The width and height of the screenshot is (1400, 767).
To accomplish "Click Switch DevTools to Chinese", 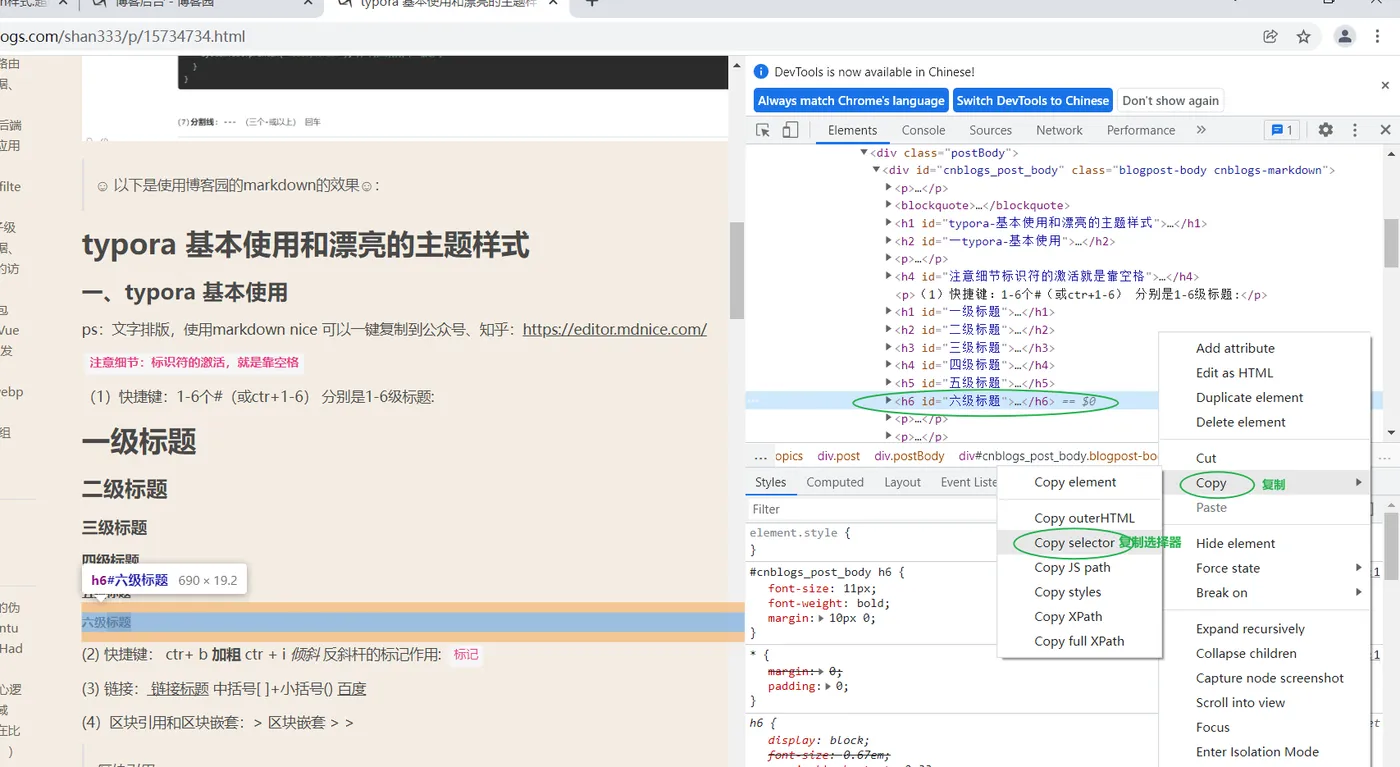I will pos(1032,101).
